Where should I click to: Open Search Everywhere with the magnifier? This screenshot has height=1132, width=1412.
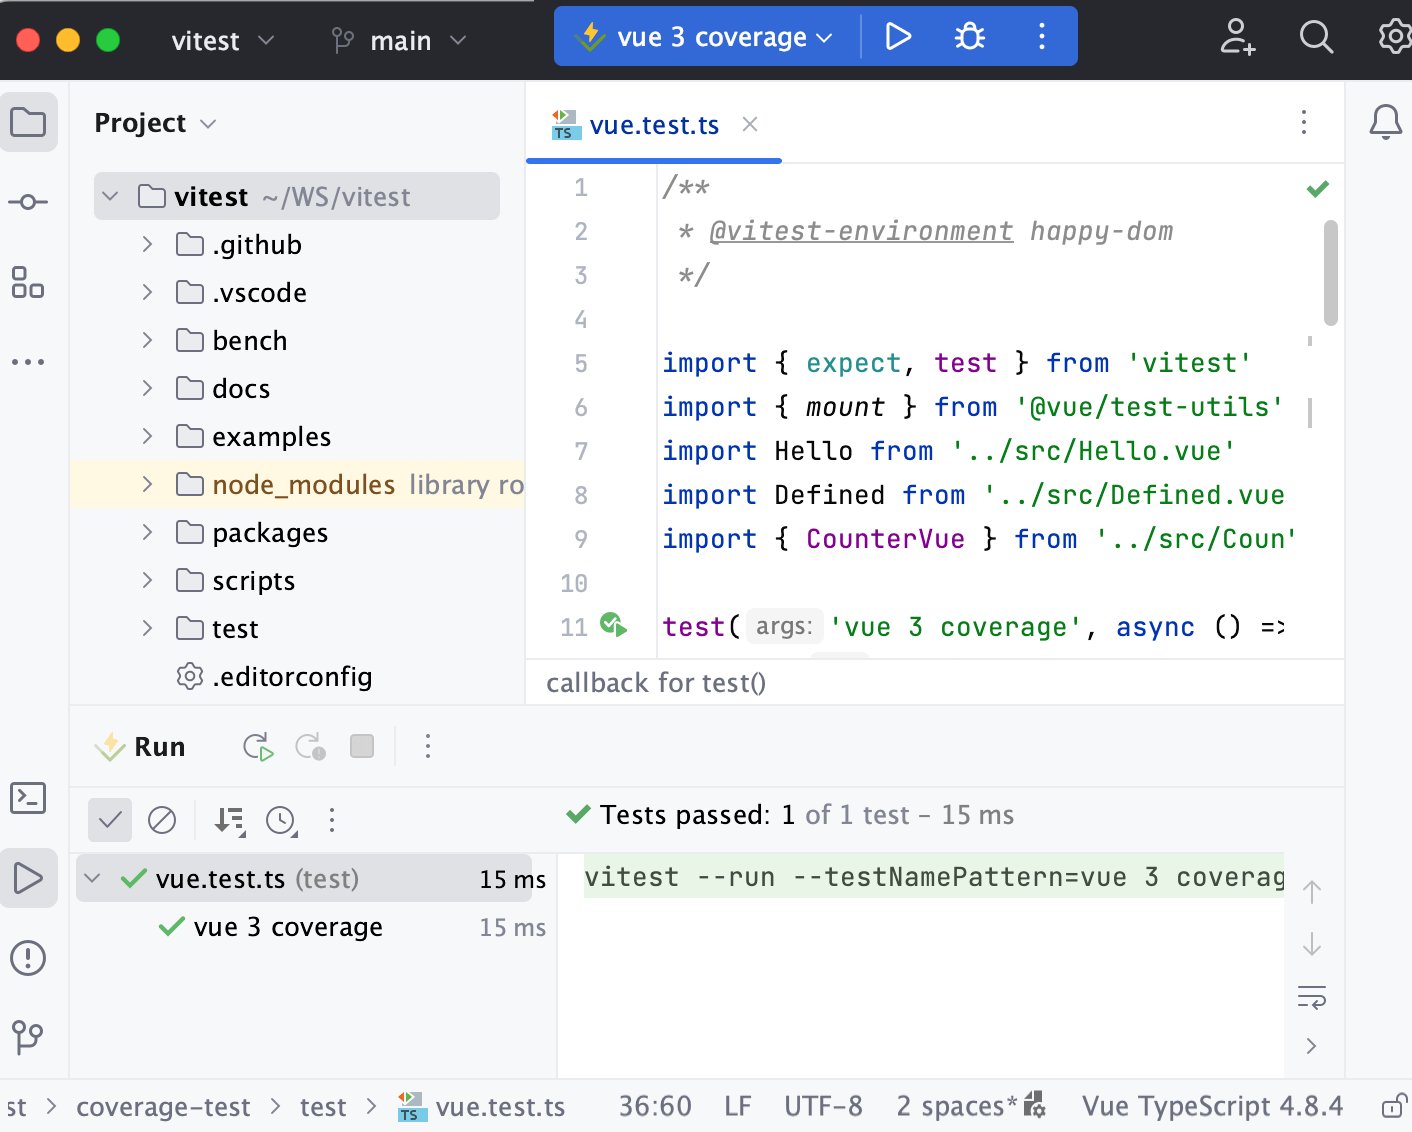coord(1316,37)
